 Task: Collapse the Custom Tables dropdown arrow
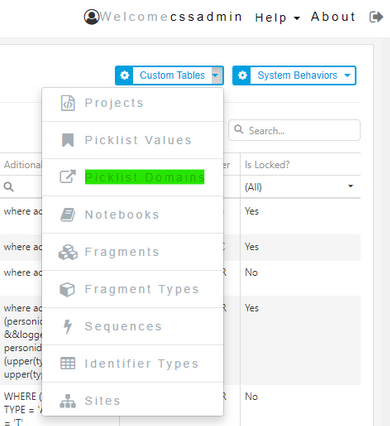click(x=216, y=75)
